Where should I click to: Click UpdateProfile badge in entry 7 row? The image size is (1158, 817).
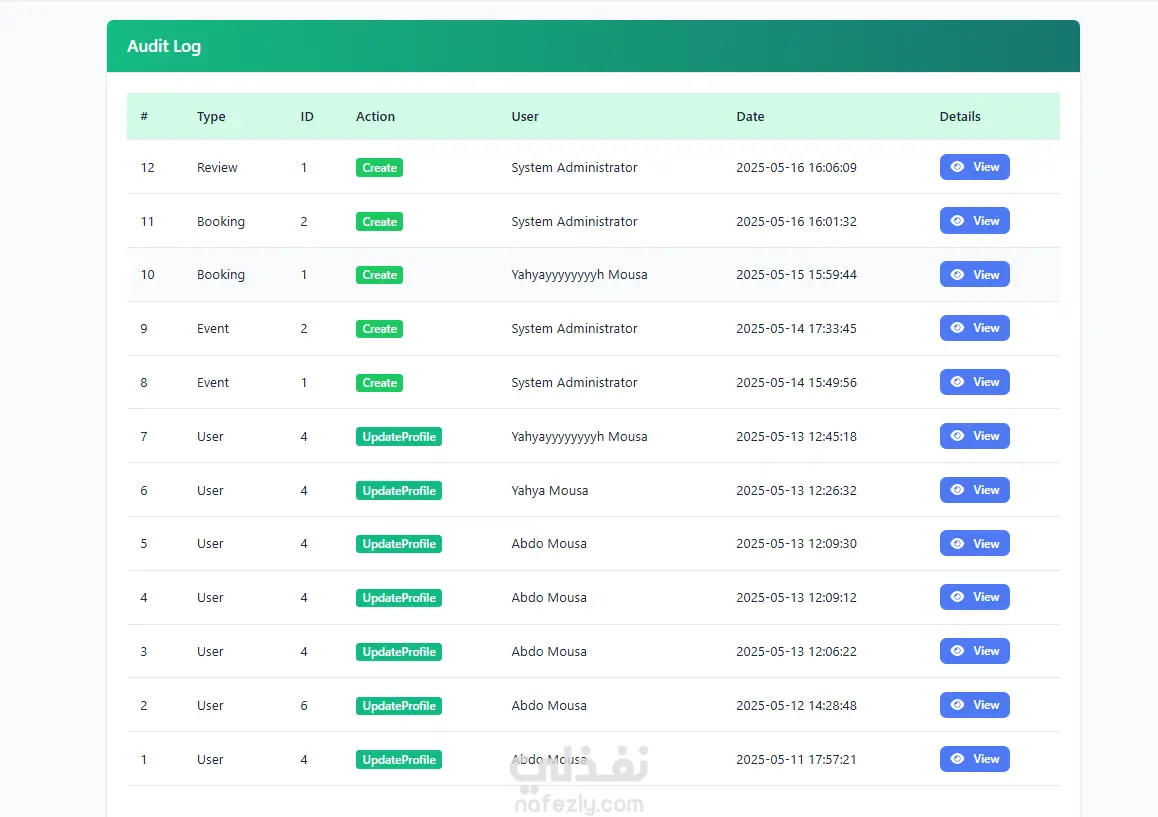399,437
